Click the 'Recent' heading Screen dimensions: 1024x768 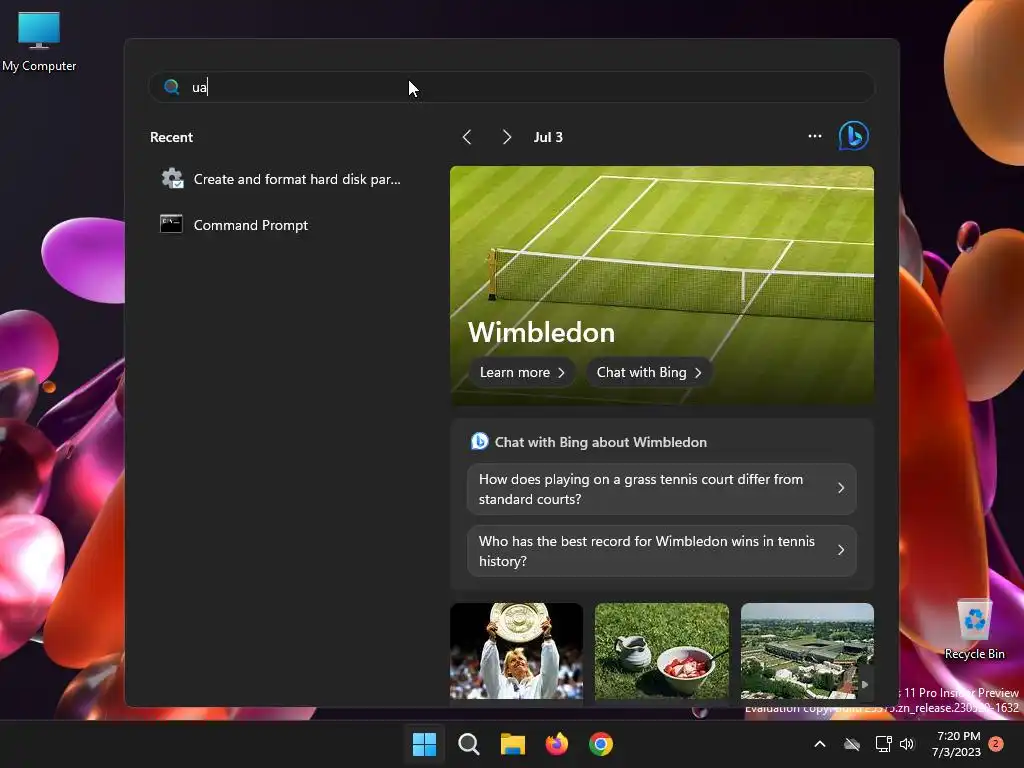[x=171, y=137]
